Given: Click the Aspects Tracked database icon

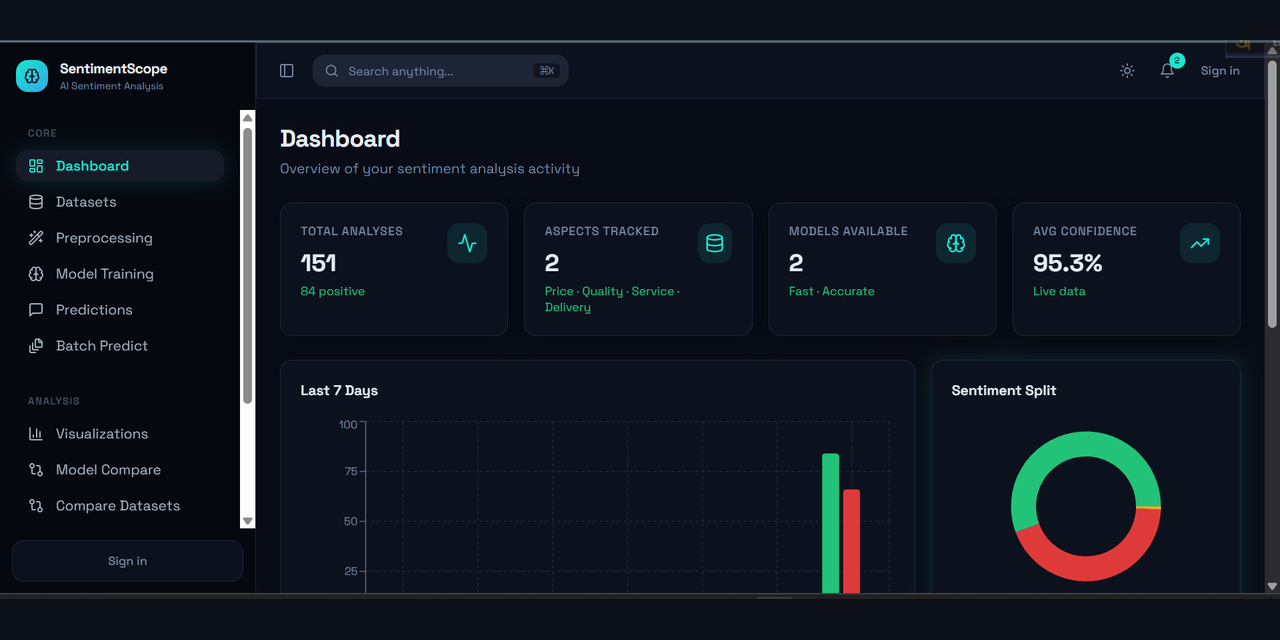Looking at the screenshot, I should click(x=714, y=243).
